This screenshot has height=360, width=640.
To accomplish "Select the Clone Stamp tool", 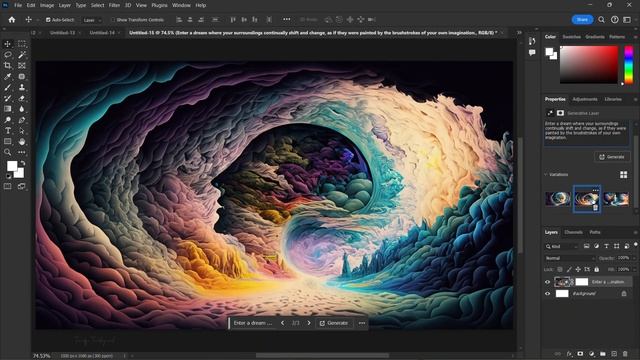I will [22, 87].
